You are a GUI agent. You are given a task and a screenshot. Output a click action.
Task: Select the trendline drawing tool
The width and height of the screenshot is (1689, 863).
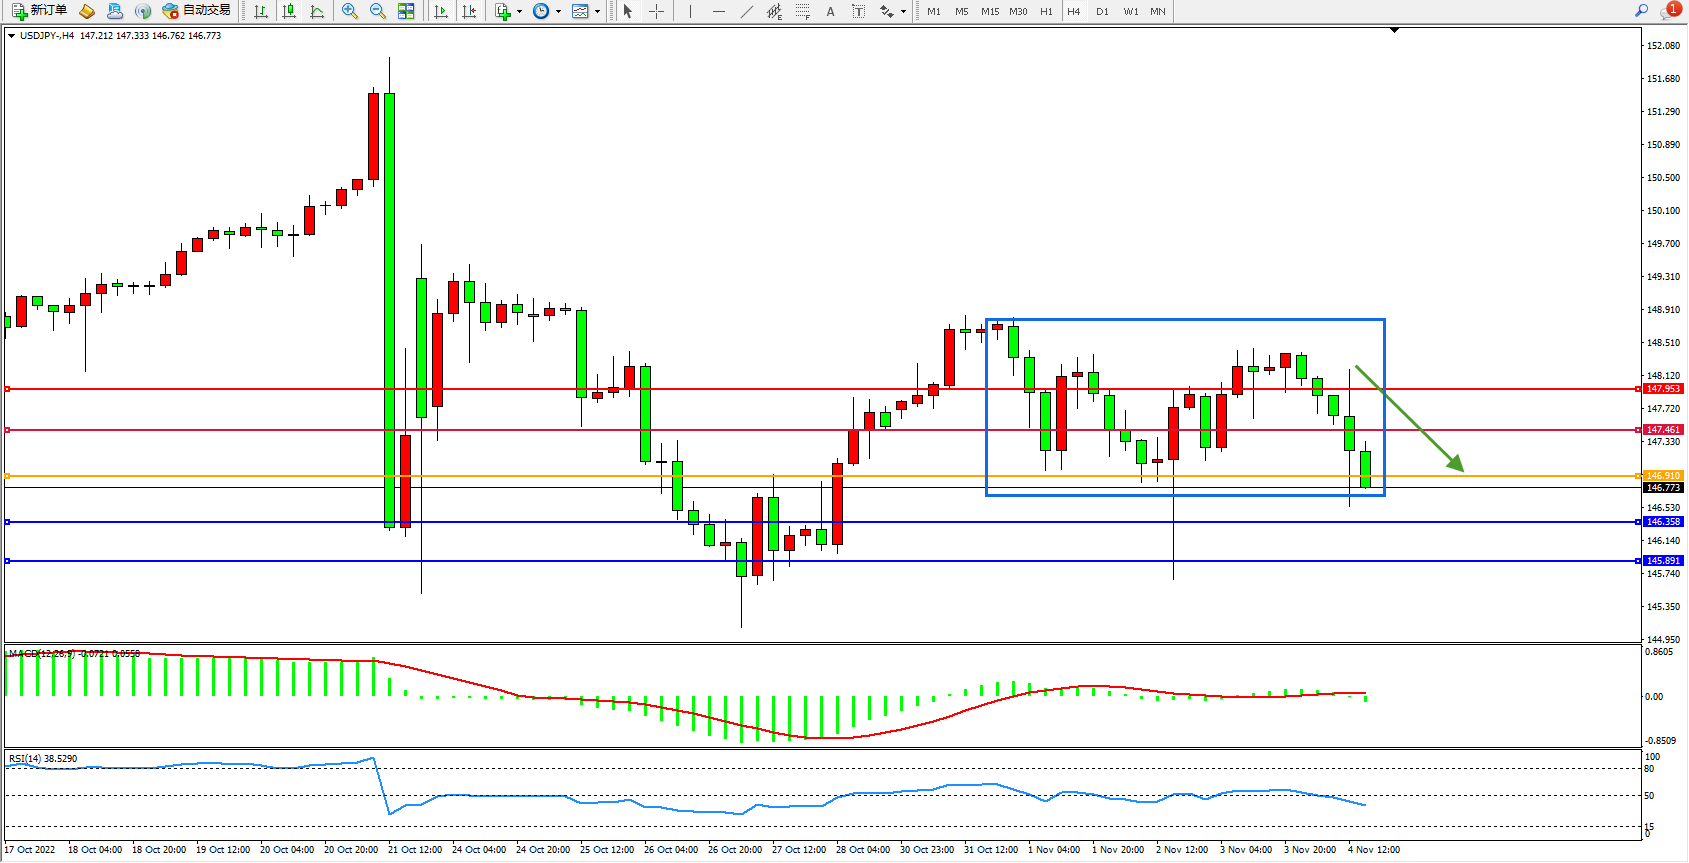pos(746,11)
